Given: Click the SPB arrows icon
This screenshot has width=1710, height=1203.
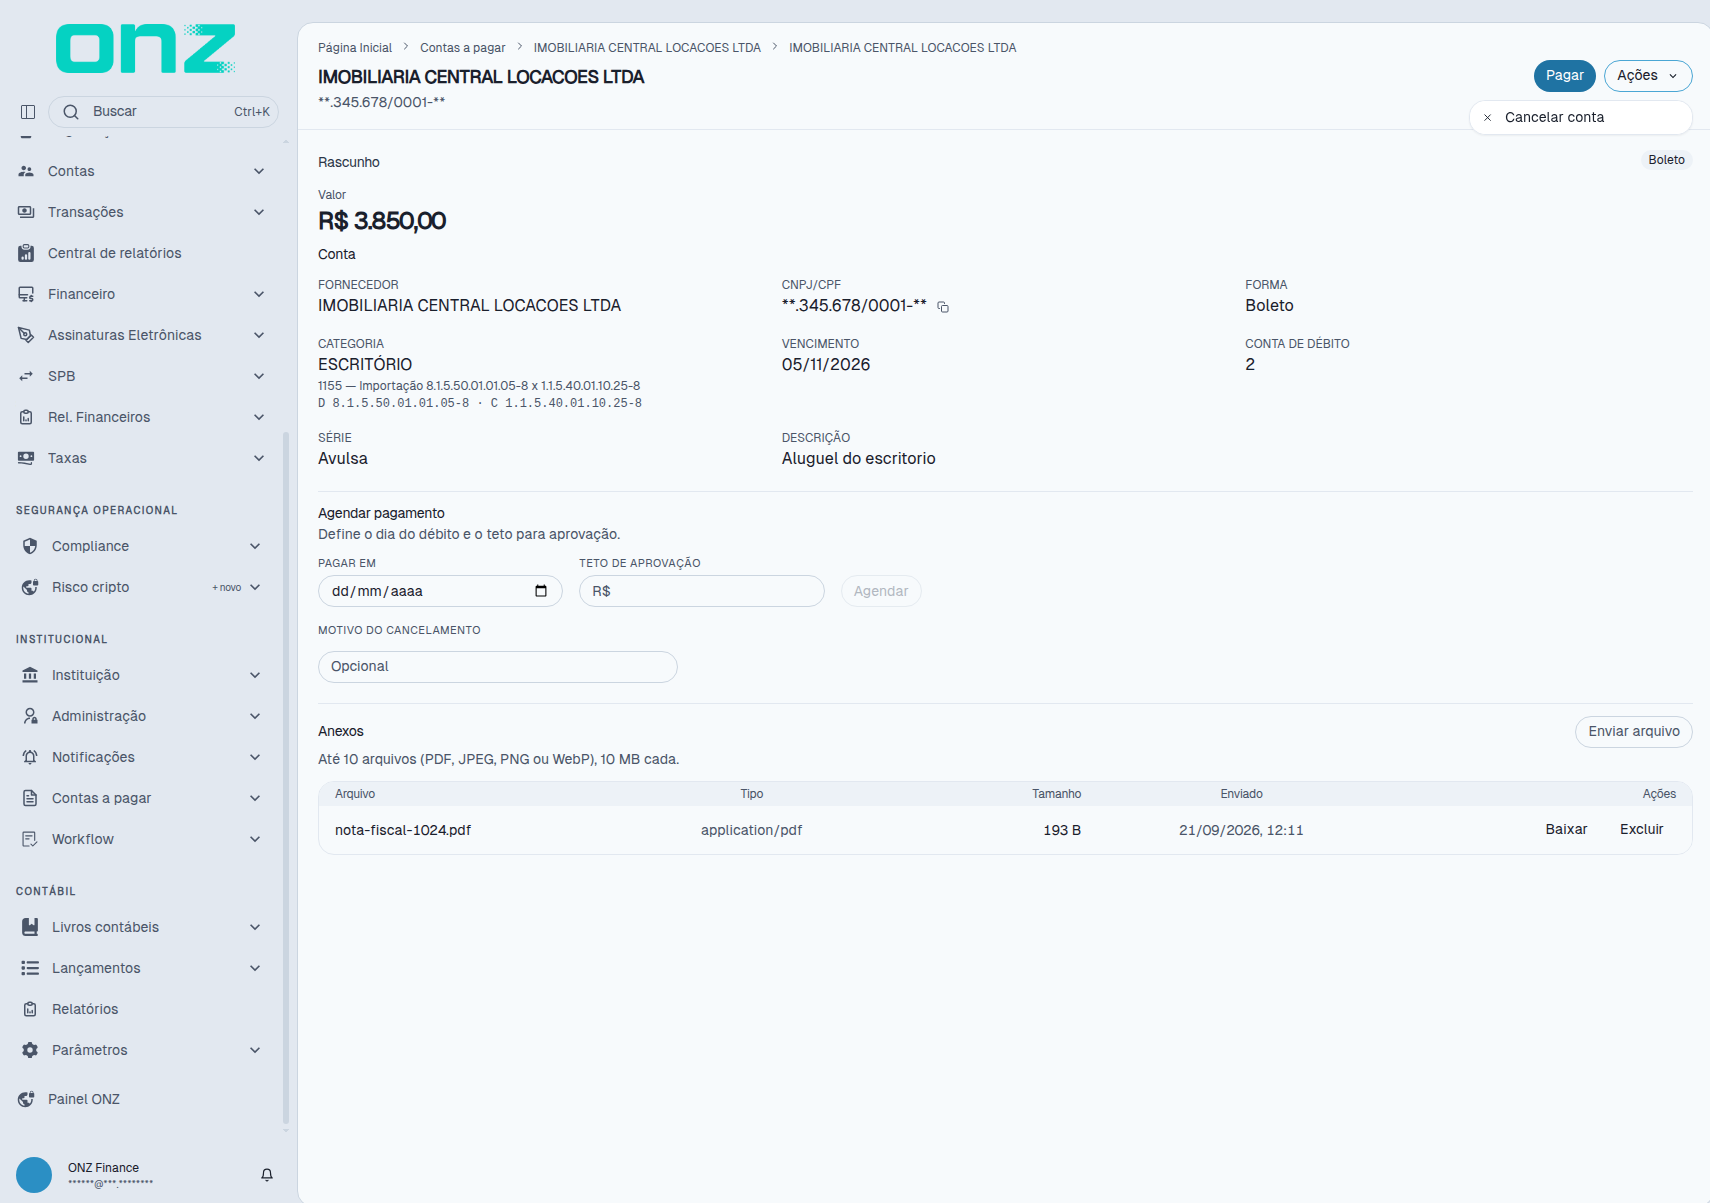Looking at the screenshot, I should (26, 376).
